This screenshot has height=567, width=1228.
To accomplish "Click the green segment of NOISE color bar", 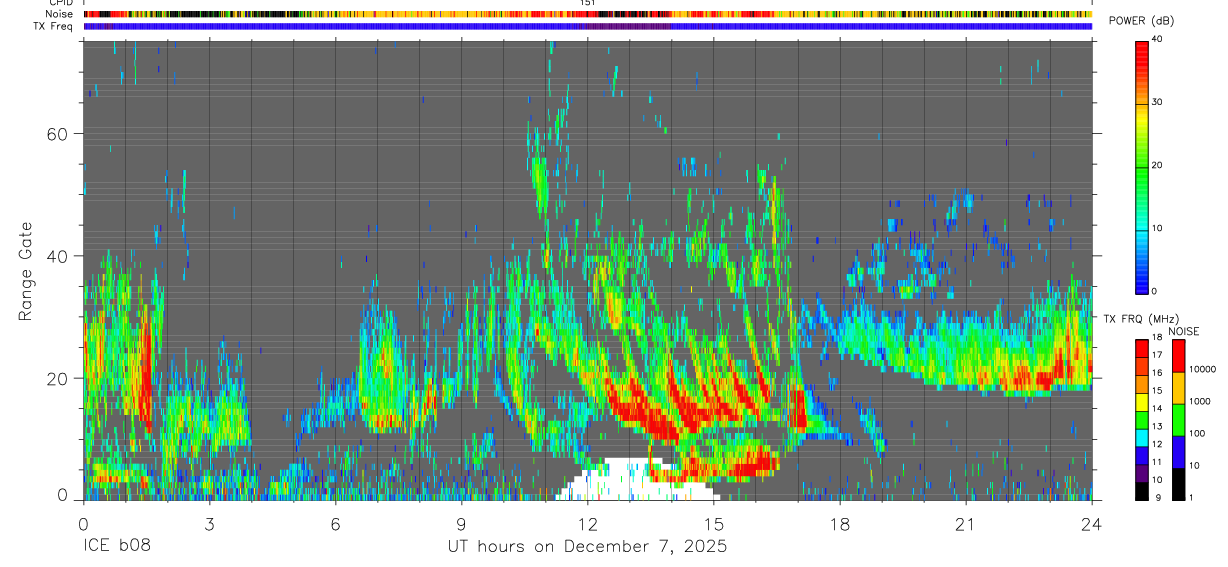I will pos(1177,420).
